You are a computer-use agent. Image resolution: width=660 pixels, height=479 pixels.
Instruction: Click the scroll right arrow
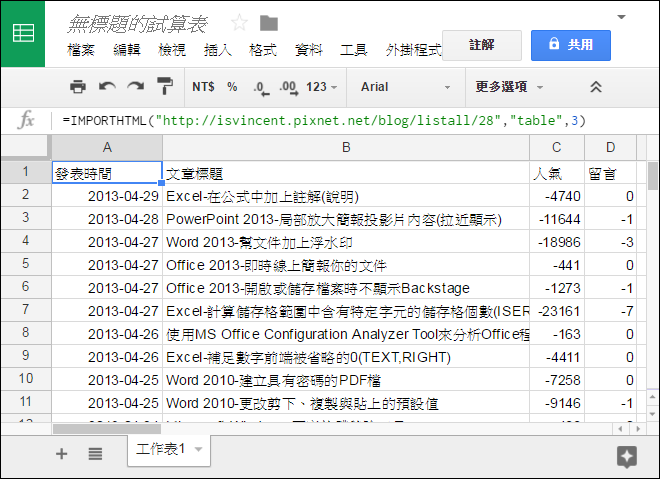point(638,429)
